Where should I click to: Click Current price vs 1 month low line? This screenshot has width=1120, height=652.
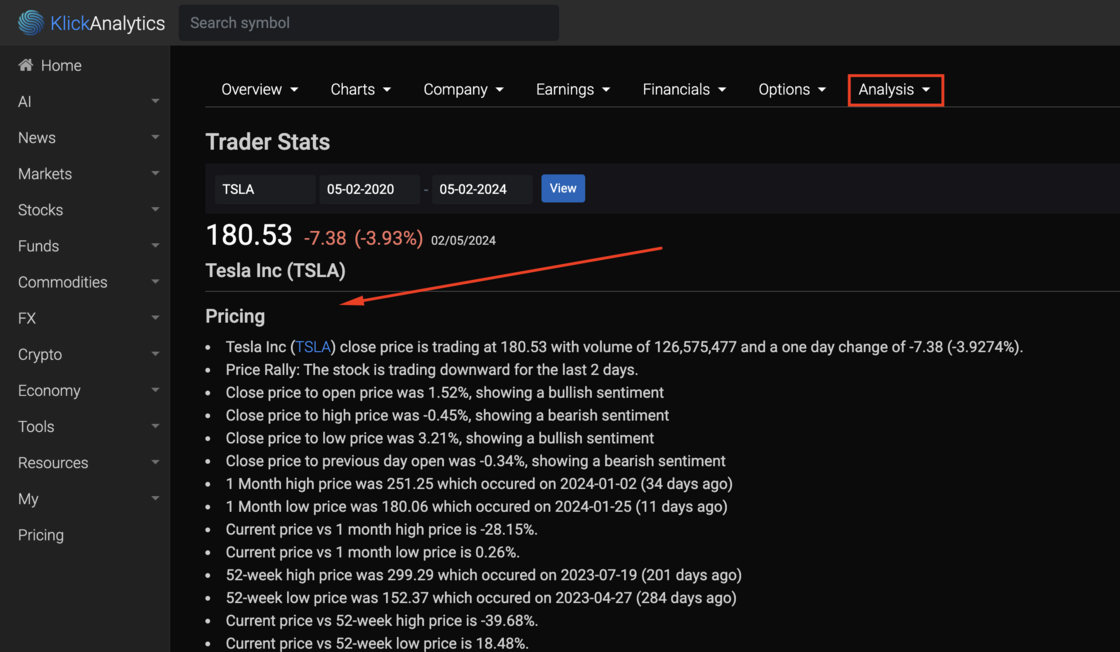click(x=372, y=553)
